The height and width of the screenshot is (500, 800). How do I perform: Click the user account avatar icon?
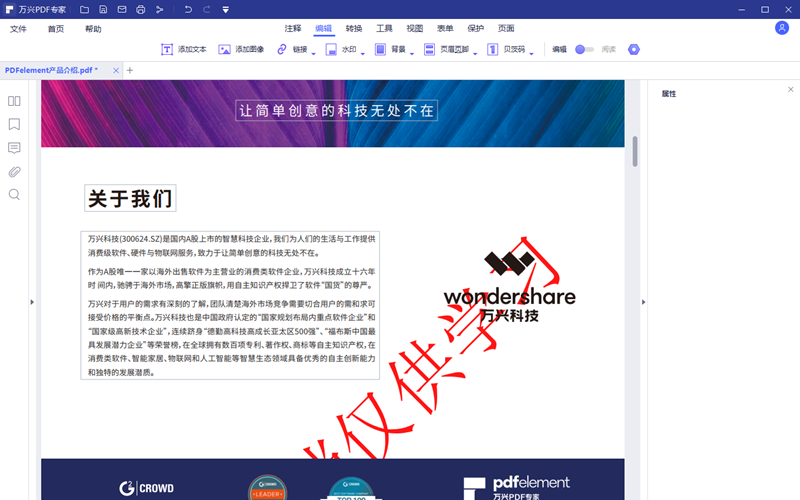pos(782,29)
